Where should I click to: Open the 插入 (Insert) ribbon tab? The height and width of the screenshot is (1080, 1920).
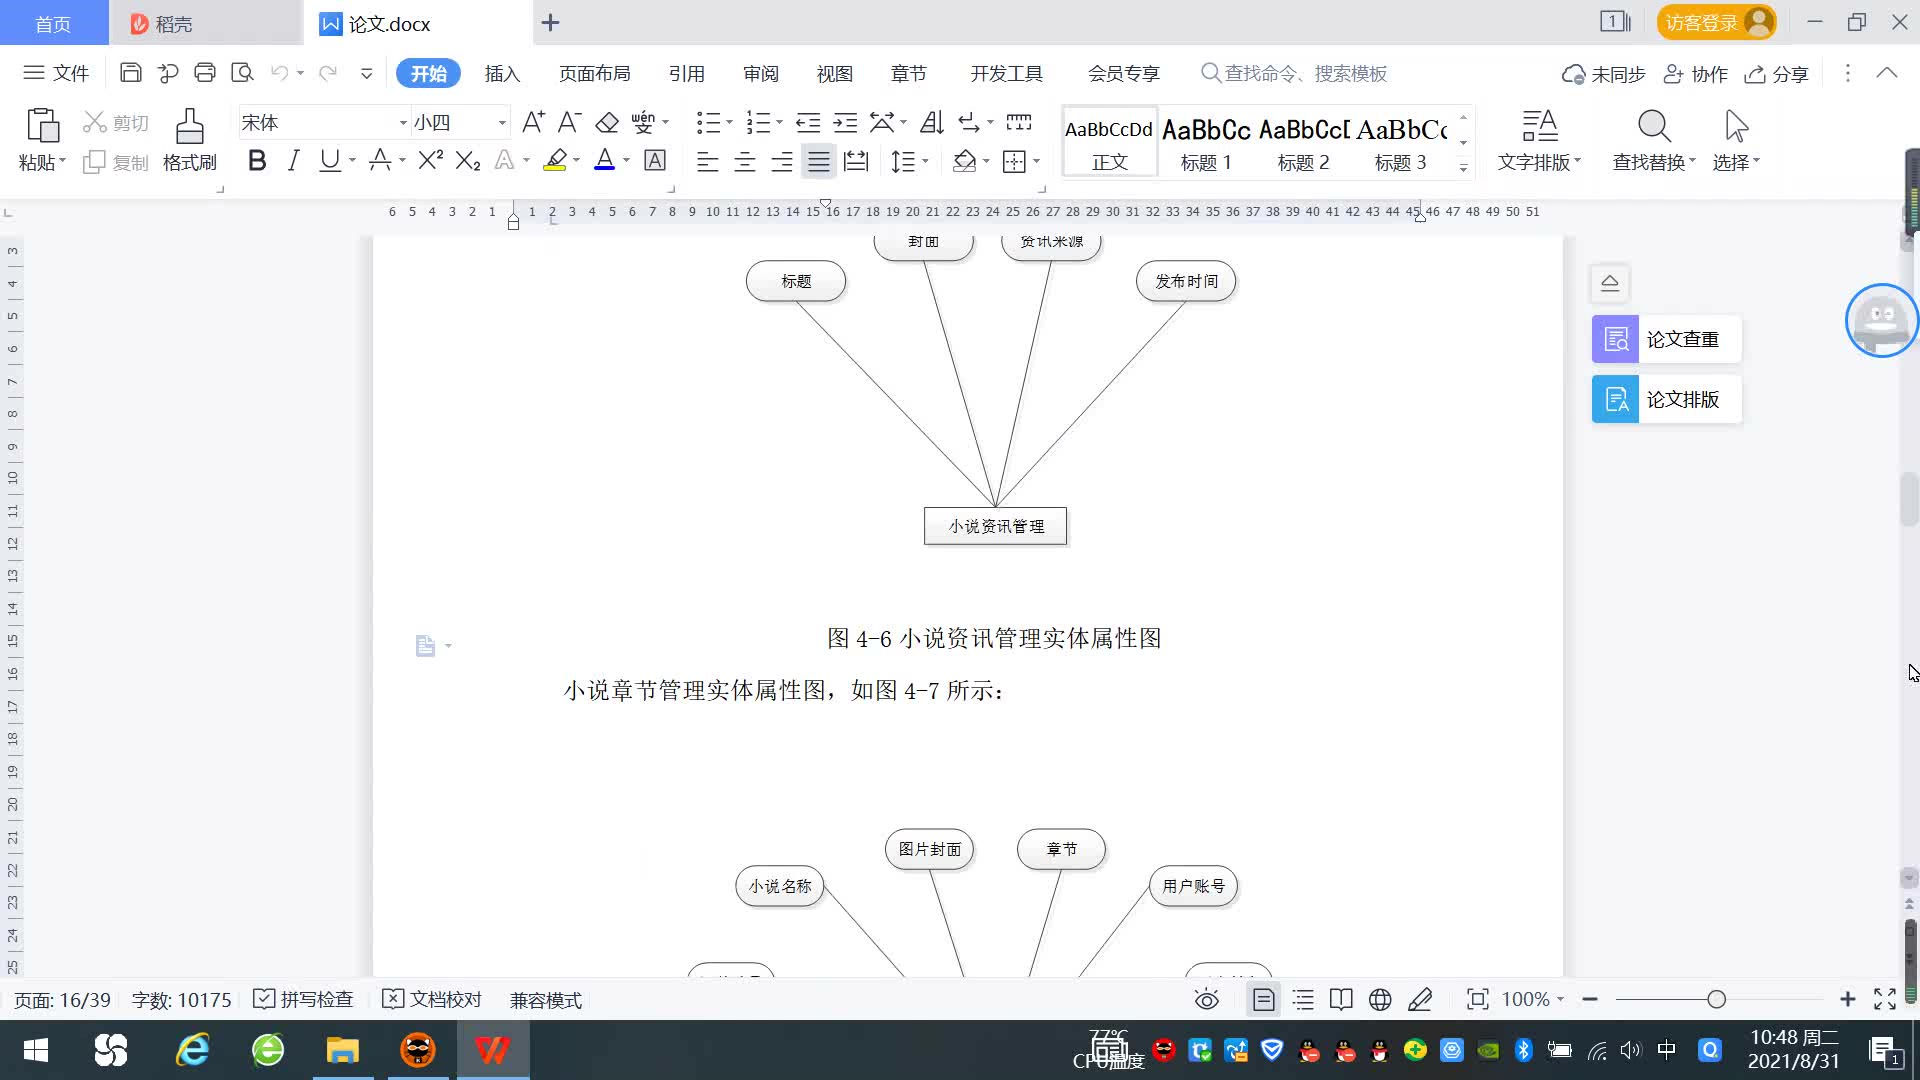tap(502, 73)
